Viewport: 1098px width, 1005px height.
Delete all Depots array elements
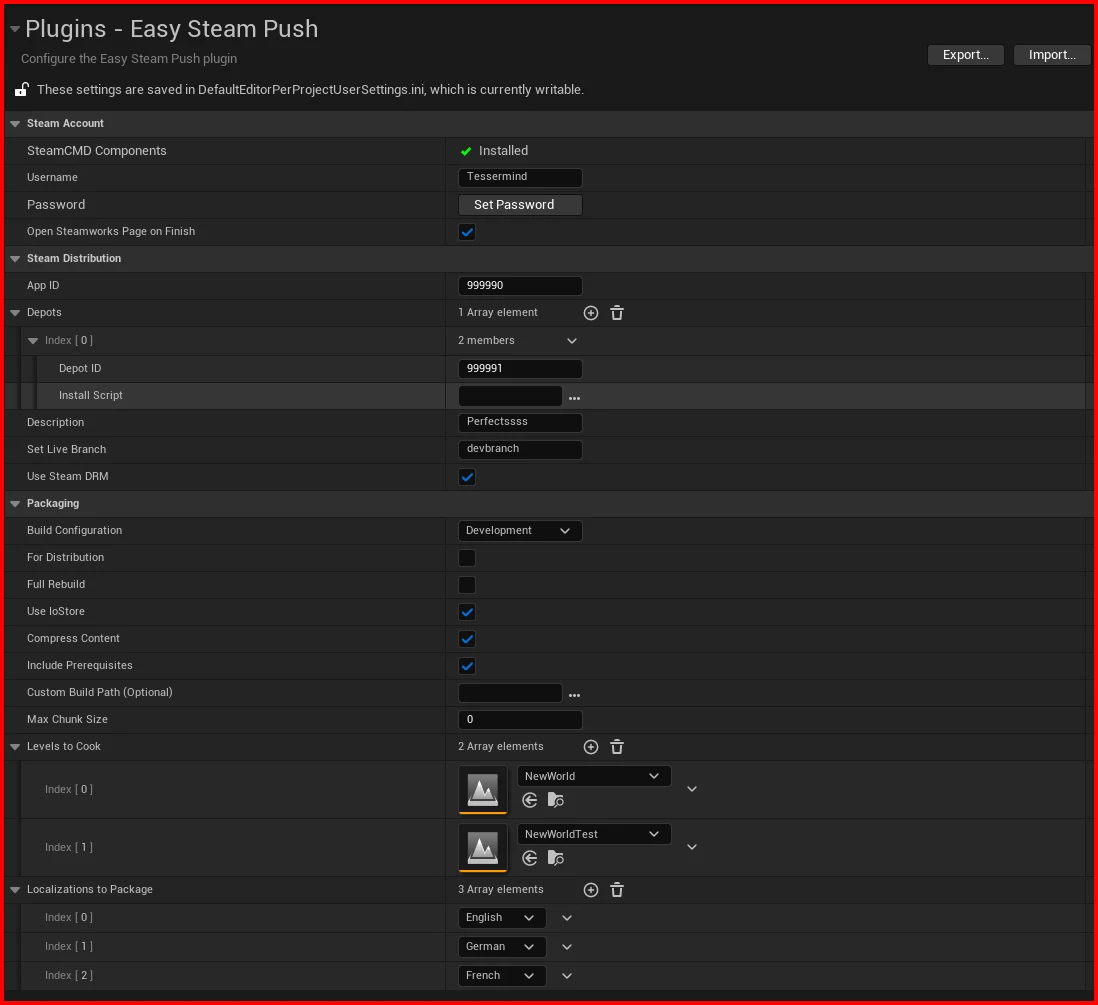click(x=616, y=312)
